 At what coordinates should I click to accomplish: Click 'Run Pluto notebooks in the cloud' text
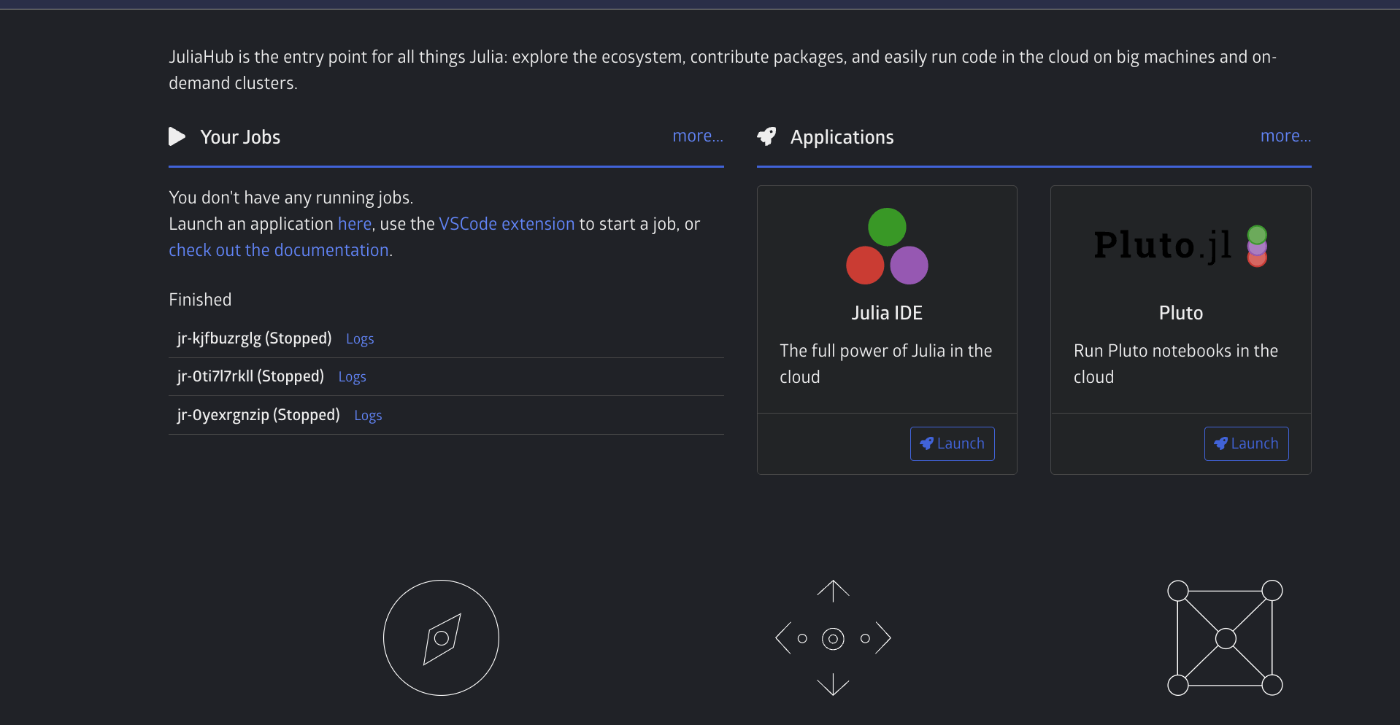click(1176, 364)
